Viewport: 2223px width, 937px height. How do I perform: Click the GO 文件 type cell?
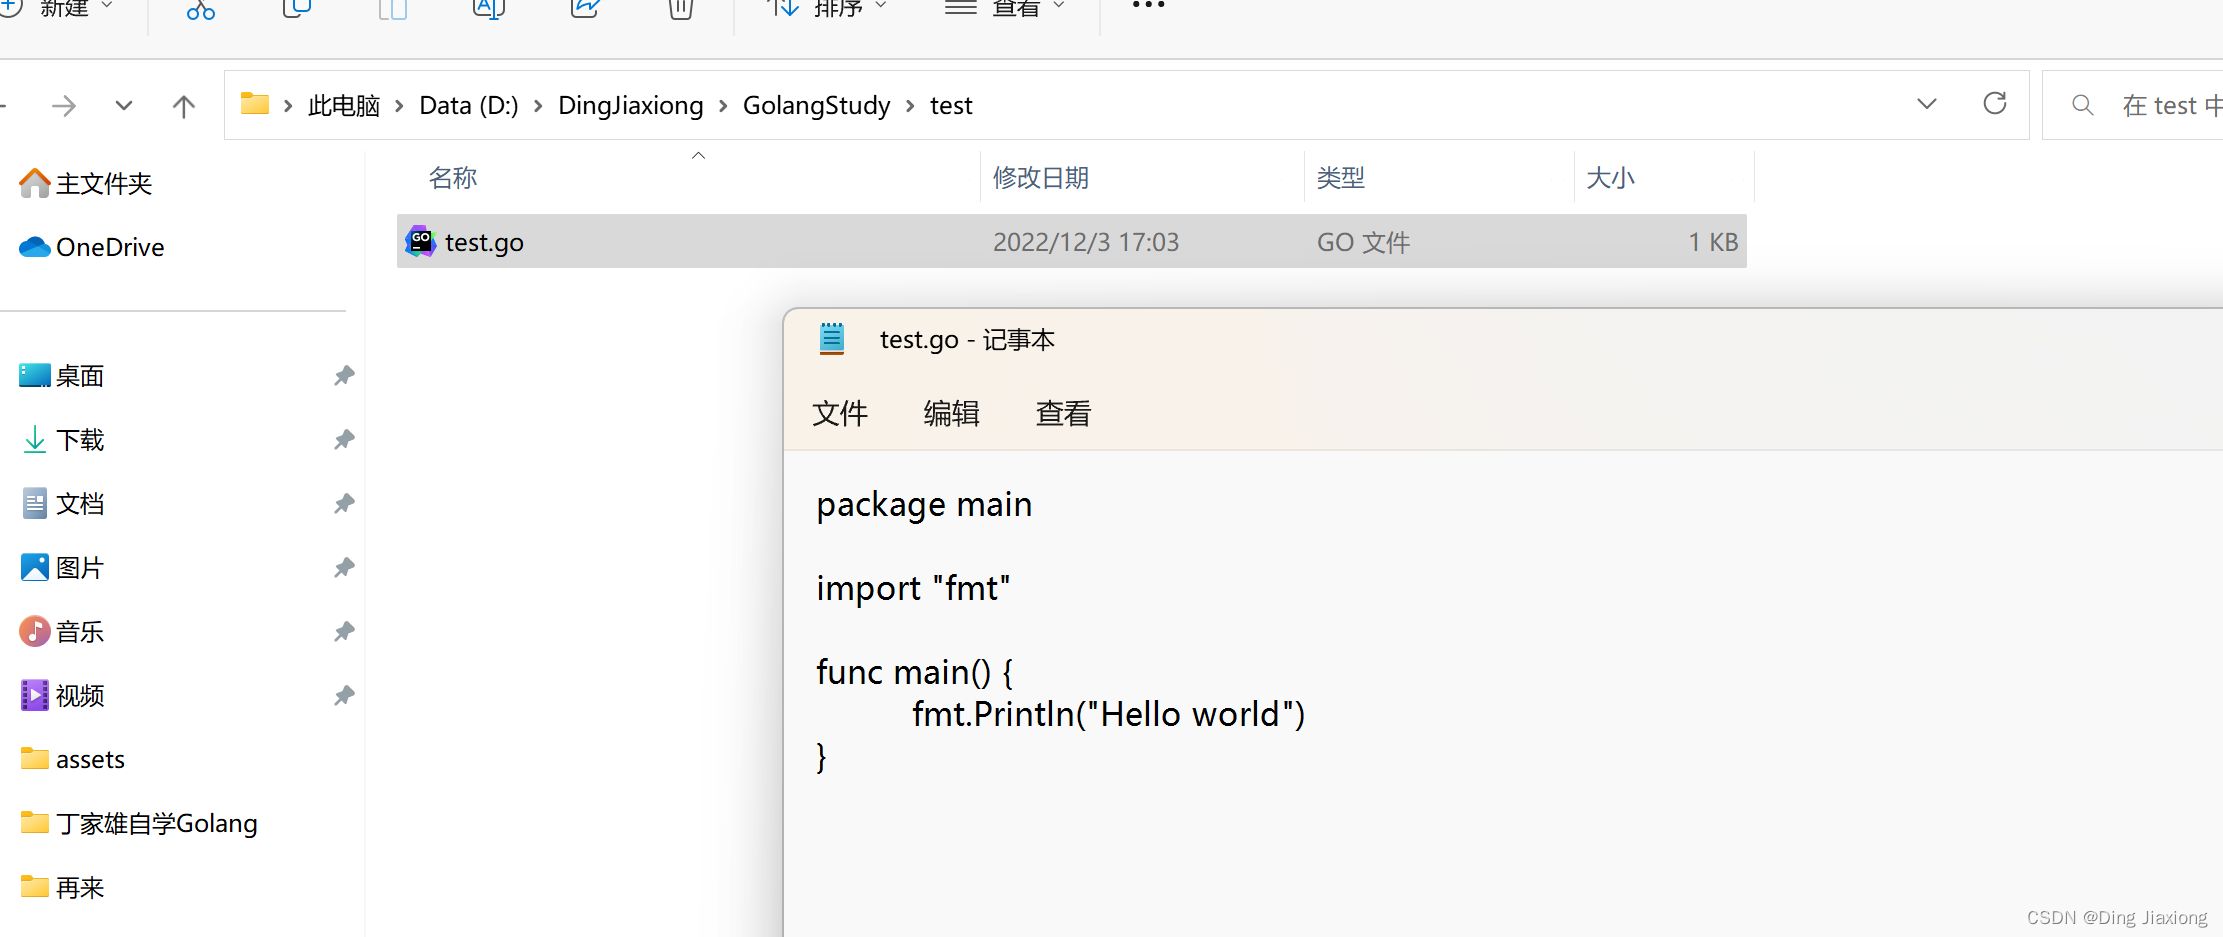point(1363,242)
